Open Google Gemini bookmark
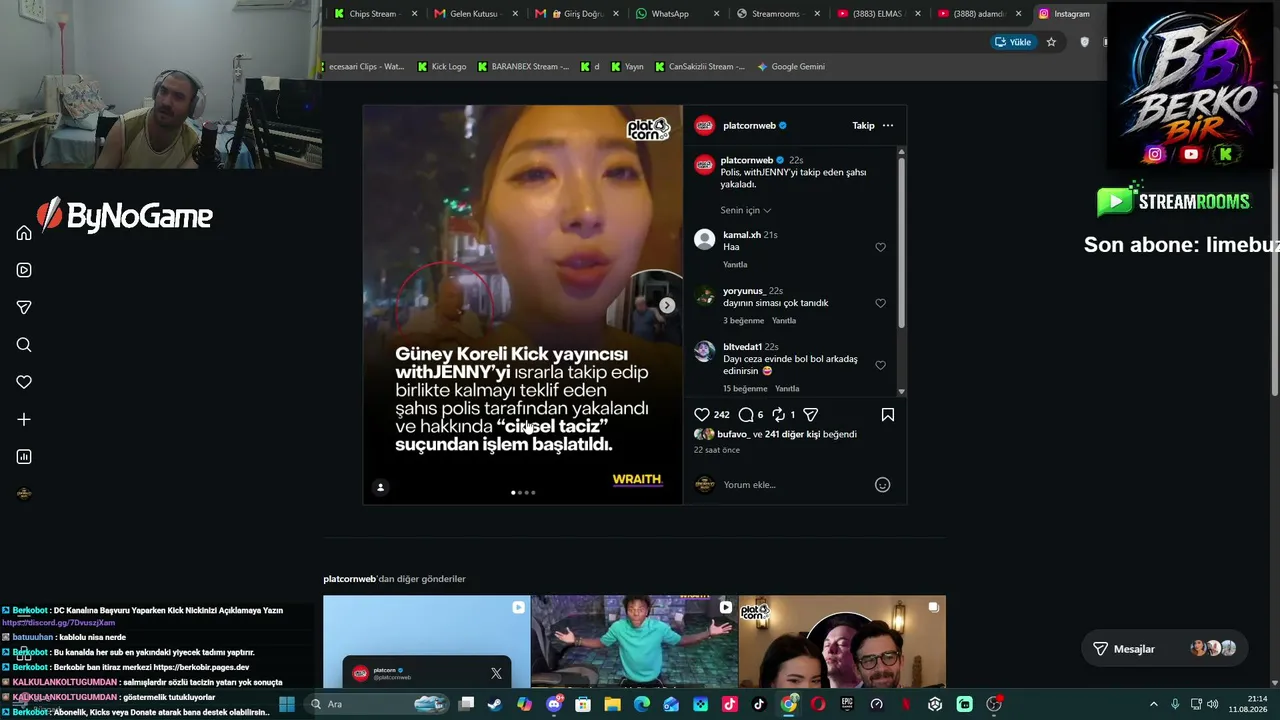The image size is (1280, 720). (791, 67)
